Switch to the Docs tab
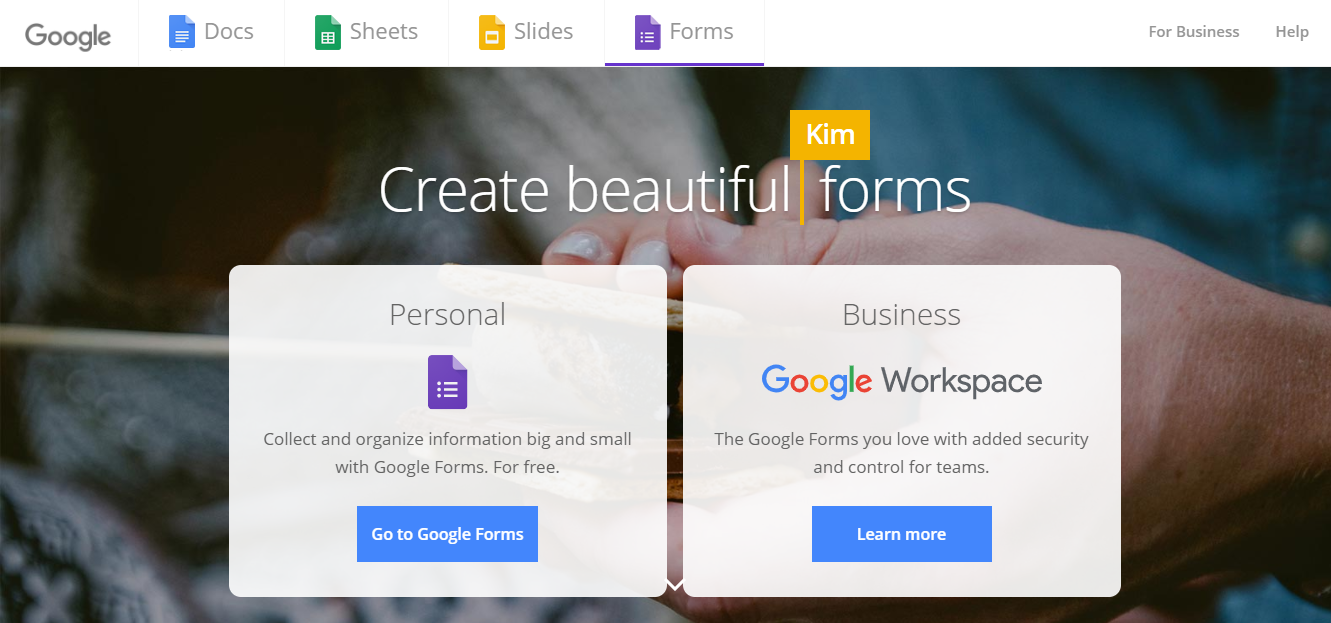This screenshot has width=1331, height=623. click(211, 31)
